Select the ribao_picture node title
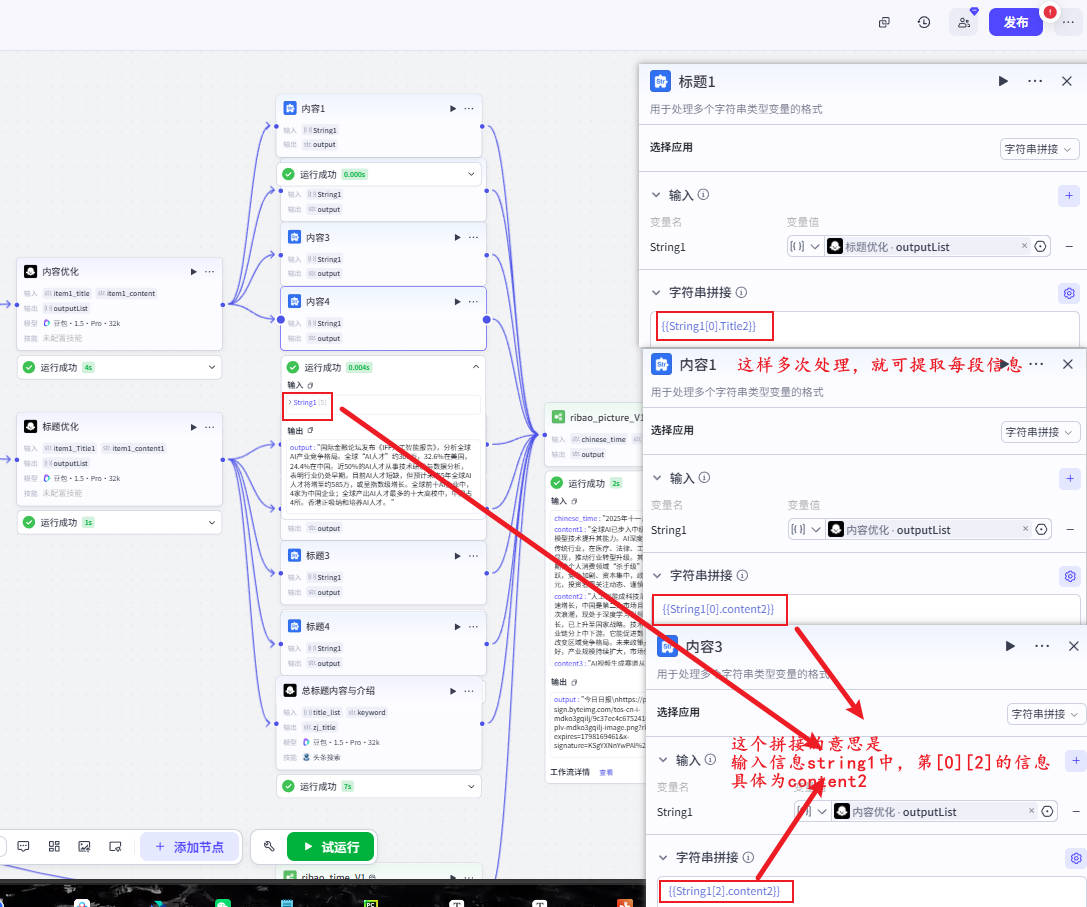The width and height of the screenshot is (1087, 907). (606, 417)
